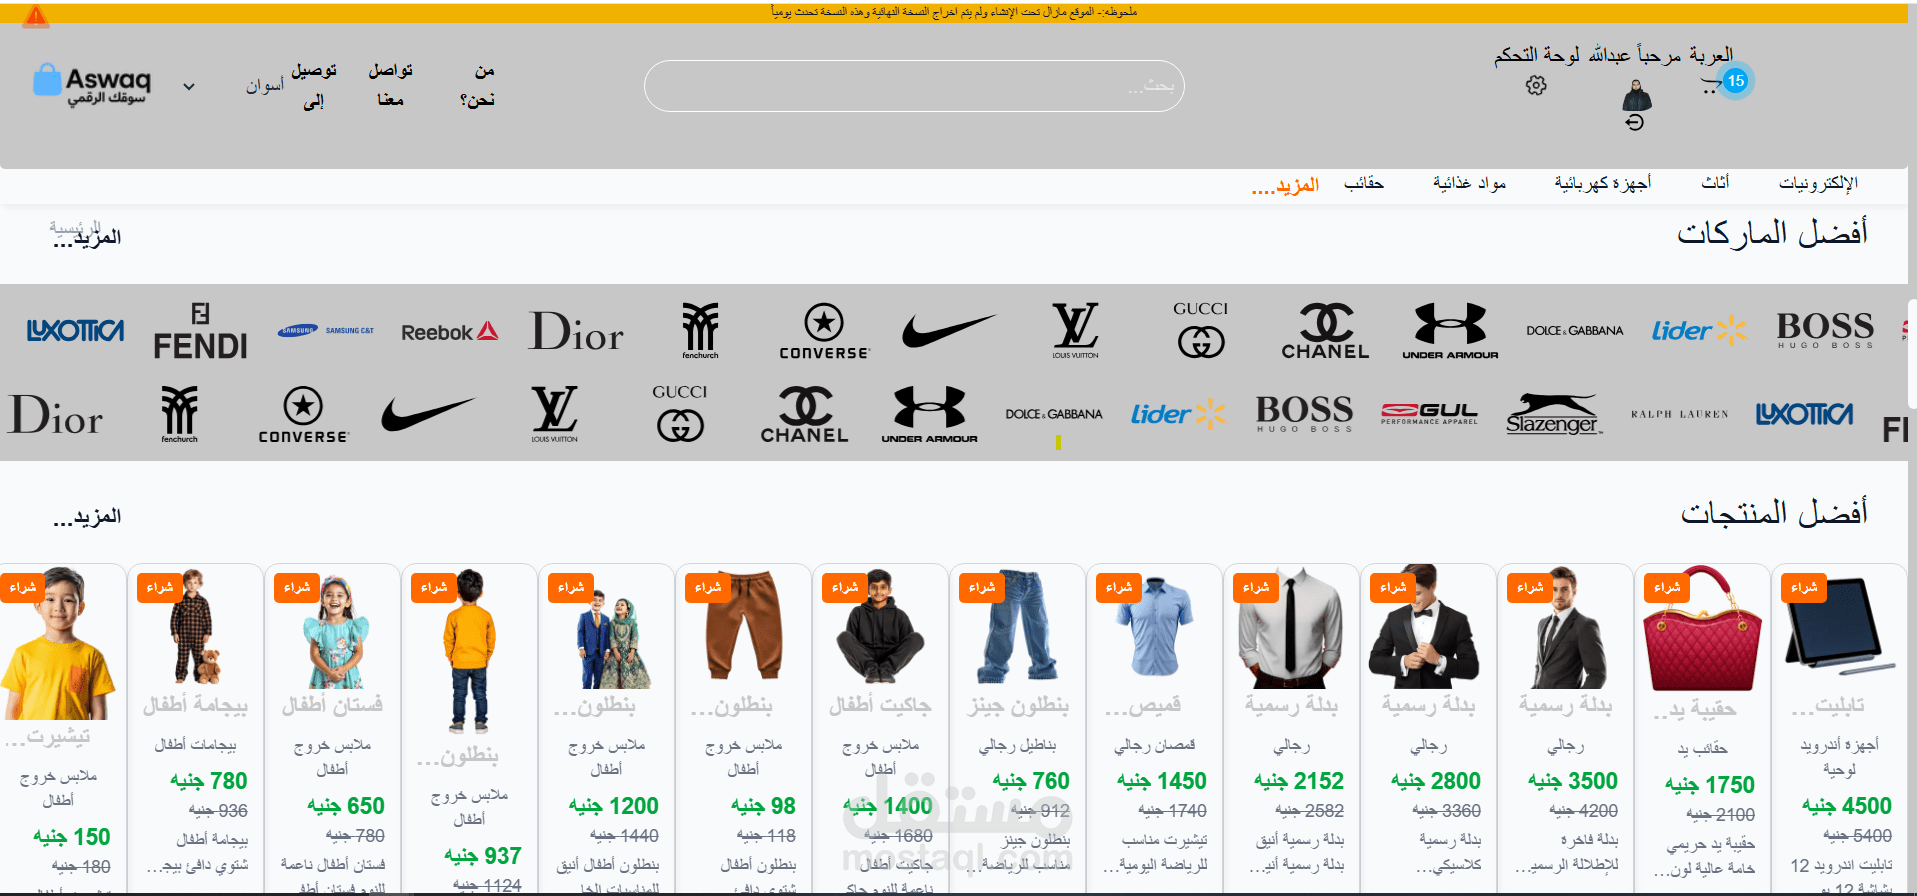Click the buy tag on 2152 suit card
This screenshot has width=1917, height=896.
(1255, 588)
